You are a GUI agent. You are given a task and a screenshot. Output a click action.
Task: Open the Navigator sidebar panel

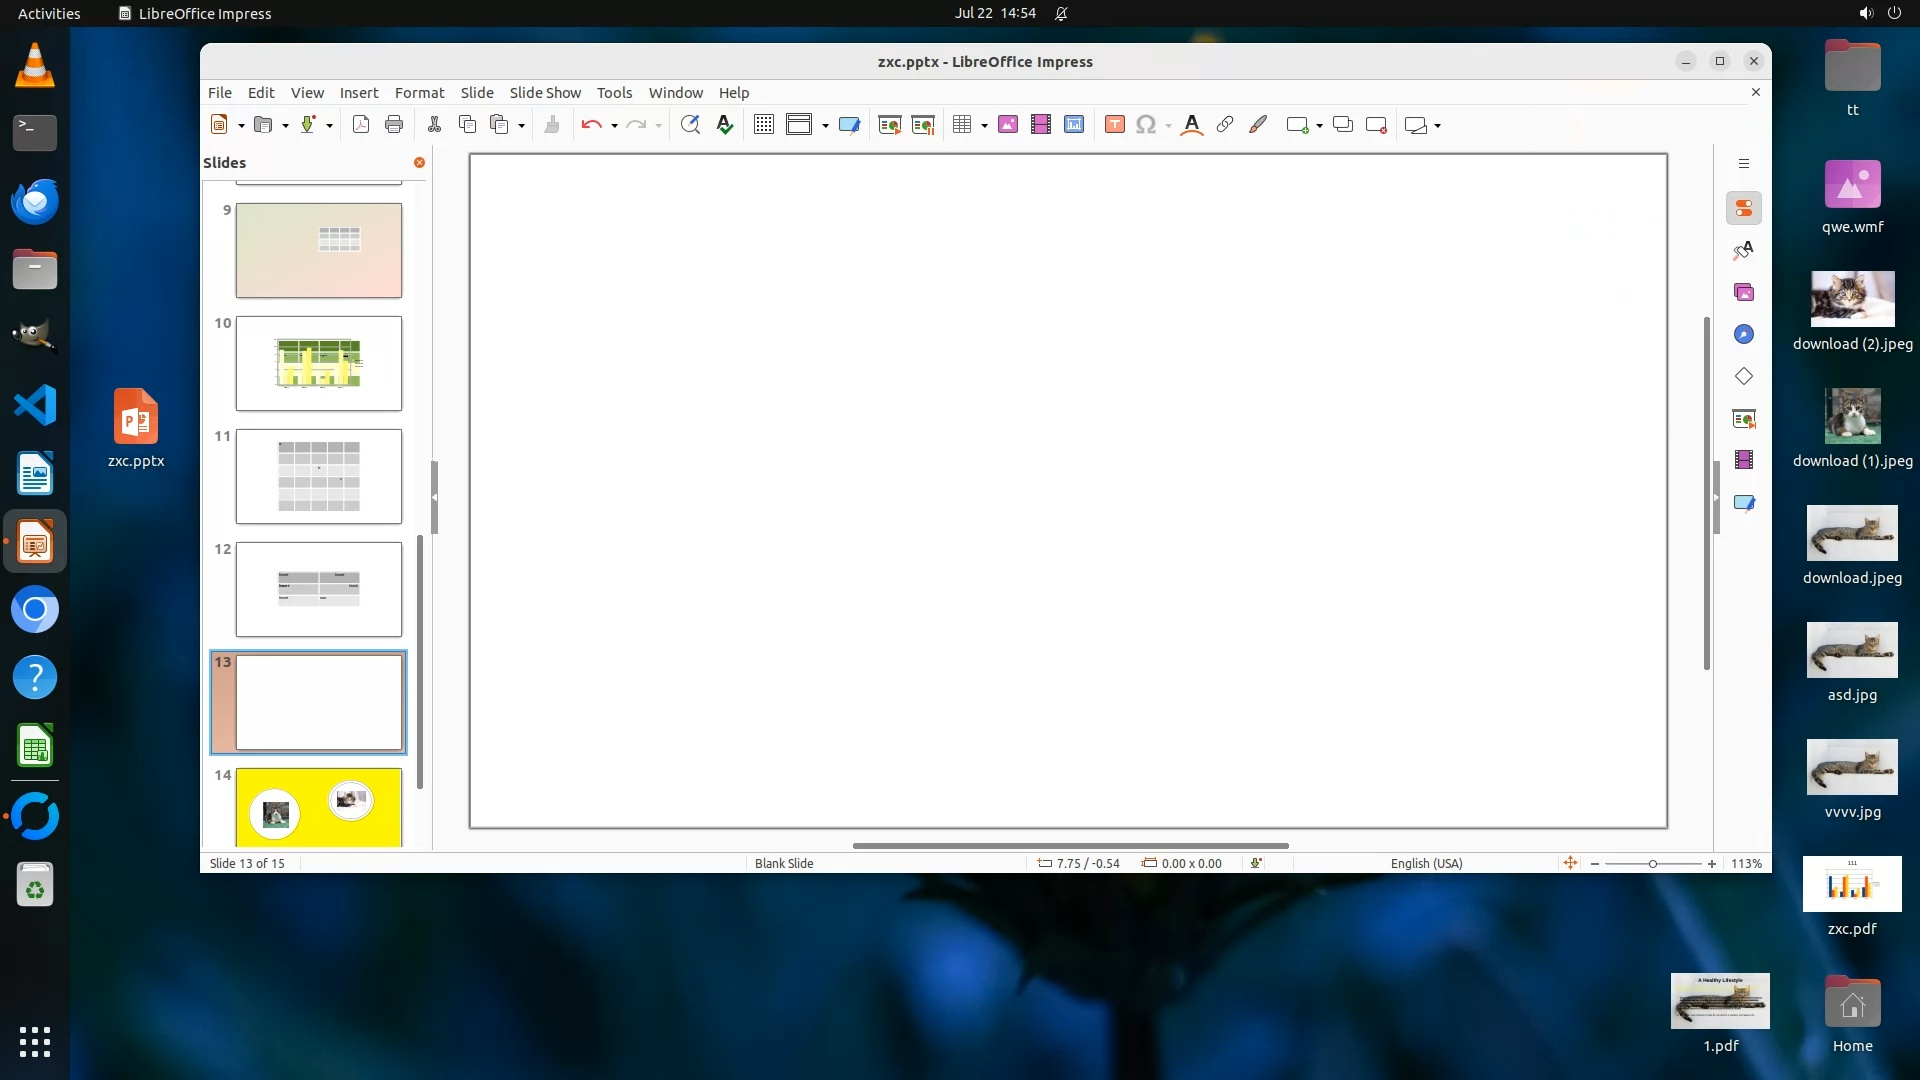[x=1744, y=335]
